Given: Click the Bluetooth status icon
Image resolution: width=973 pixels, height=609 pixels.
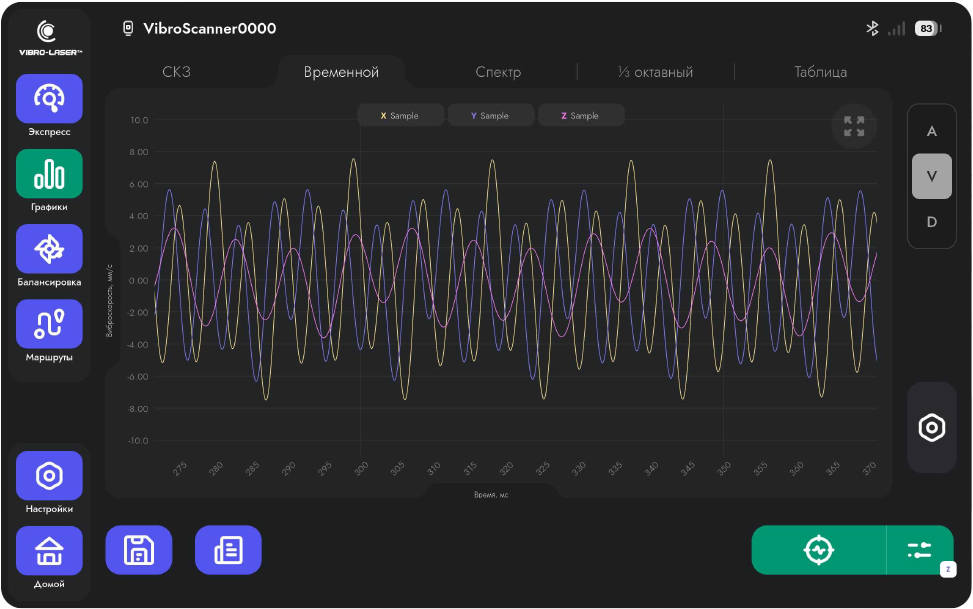Looking at the screenshot, I should (x=872, y=29).
